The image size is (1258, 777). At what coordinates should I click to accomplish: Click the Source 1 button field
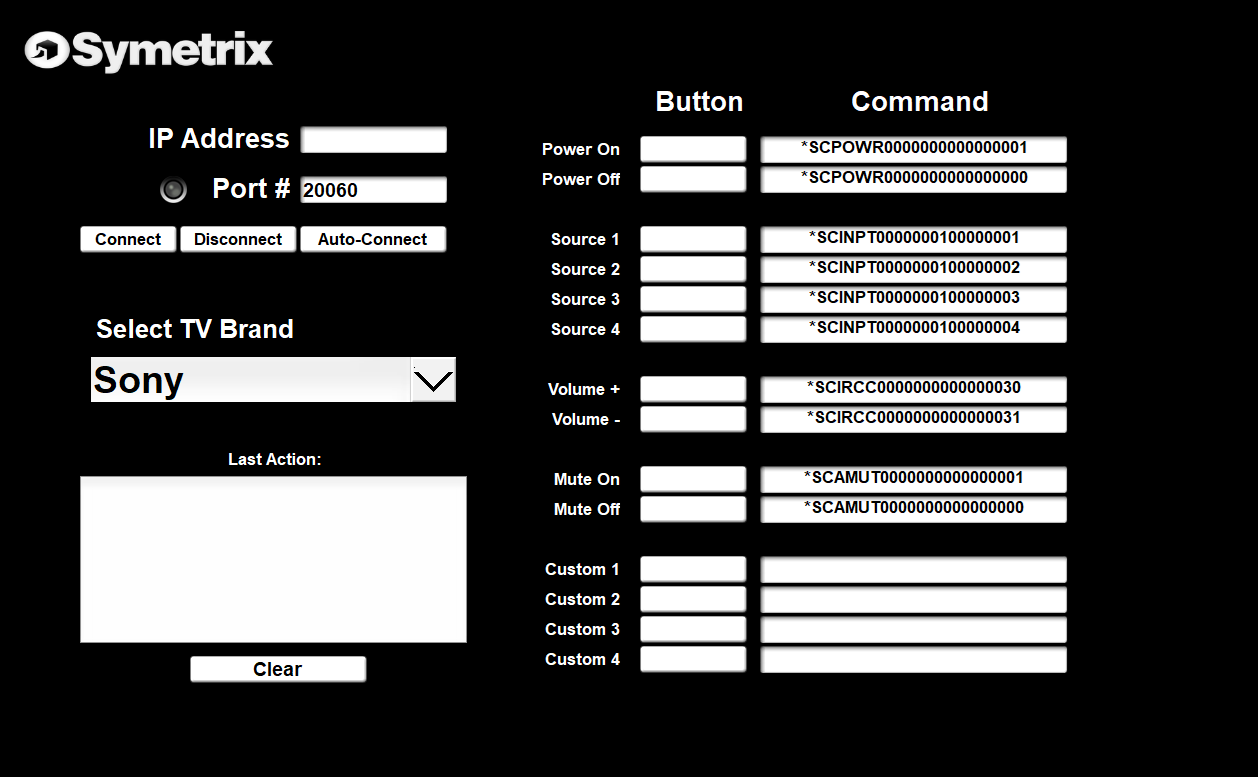[693, 239]
